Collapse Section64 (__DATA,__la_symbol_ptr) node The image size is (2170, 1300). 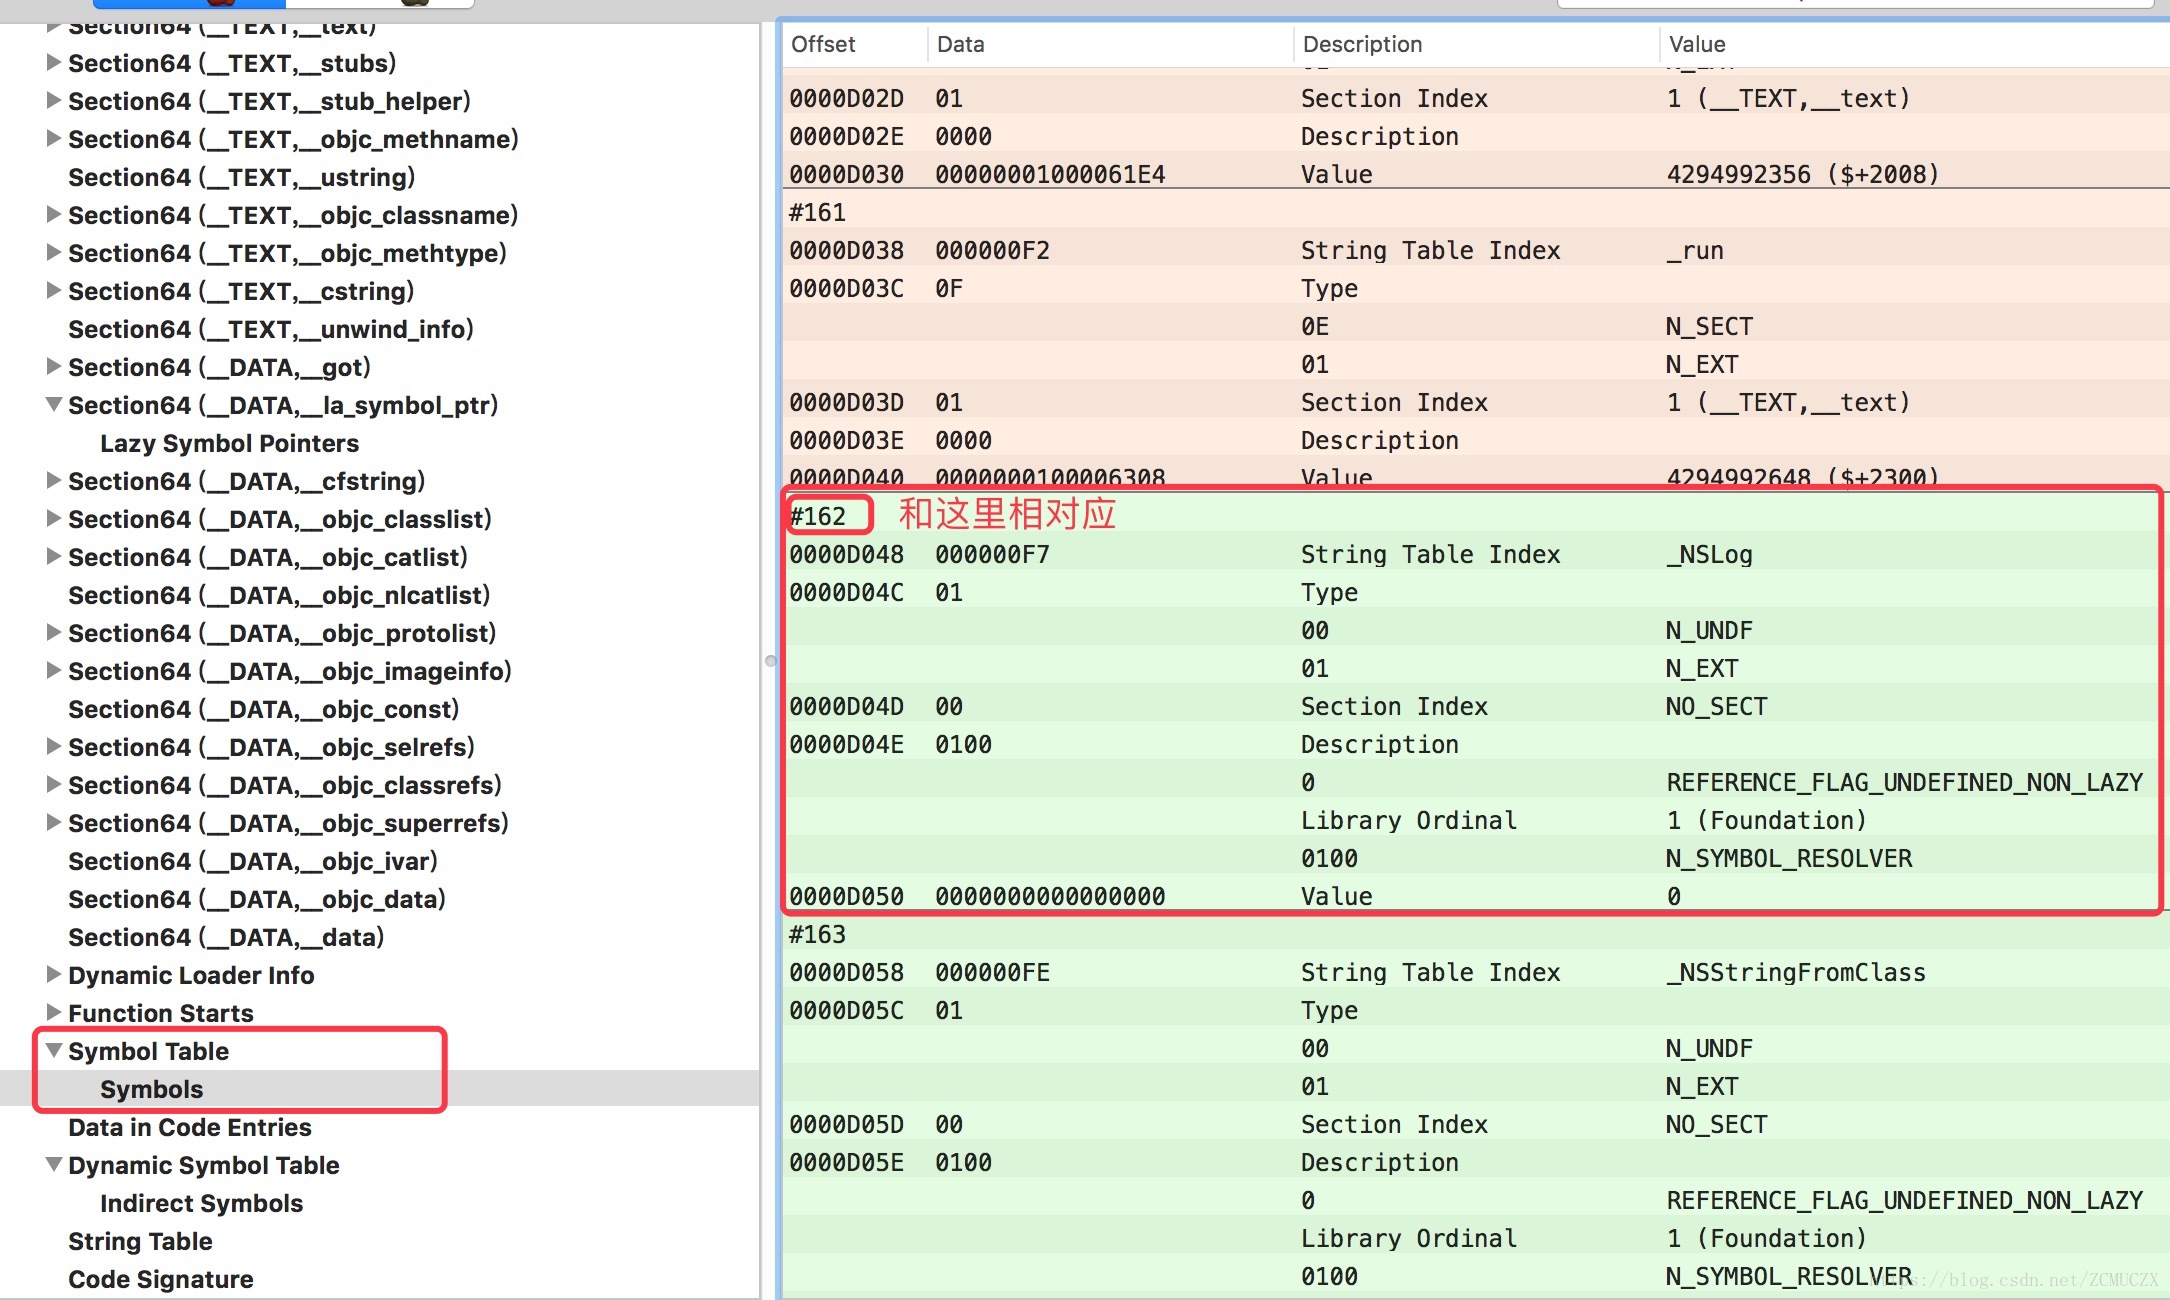(54, 404)
